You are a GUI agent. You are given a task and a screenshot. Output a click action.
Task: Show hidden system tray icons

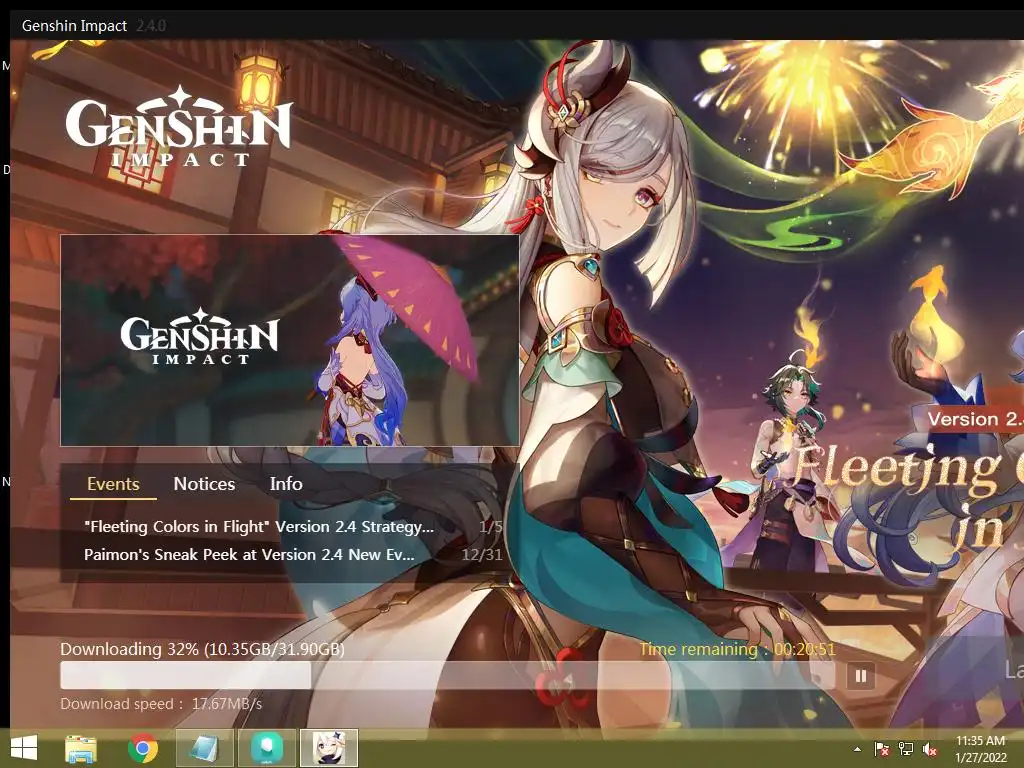pyautogui.click(x=857, y=749)
